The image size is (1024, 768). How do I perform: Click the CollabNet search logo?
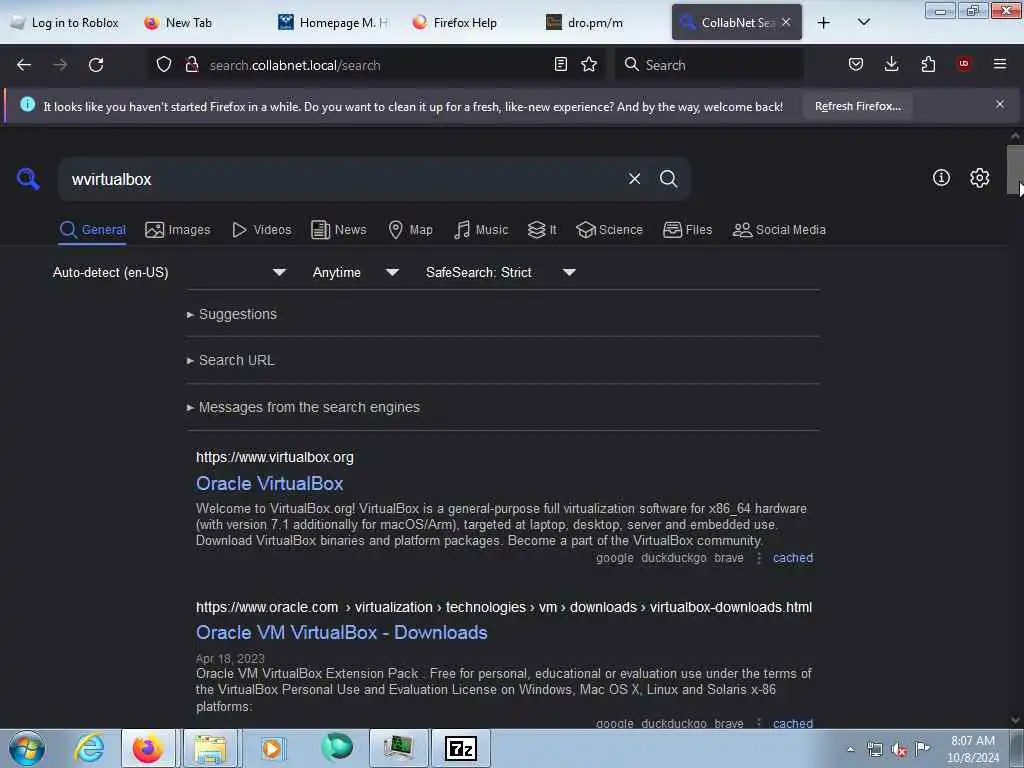pyautogui.click(x=28, y=178)
